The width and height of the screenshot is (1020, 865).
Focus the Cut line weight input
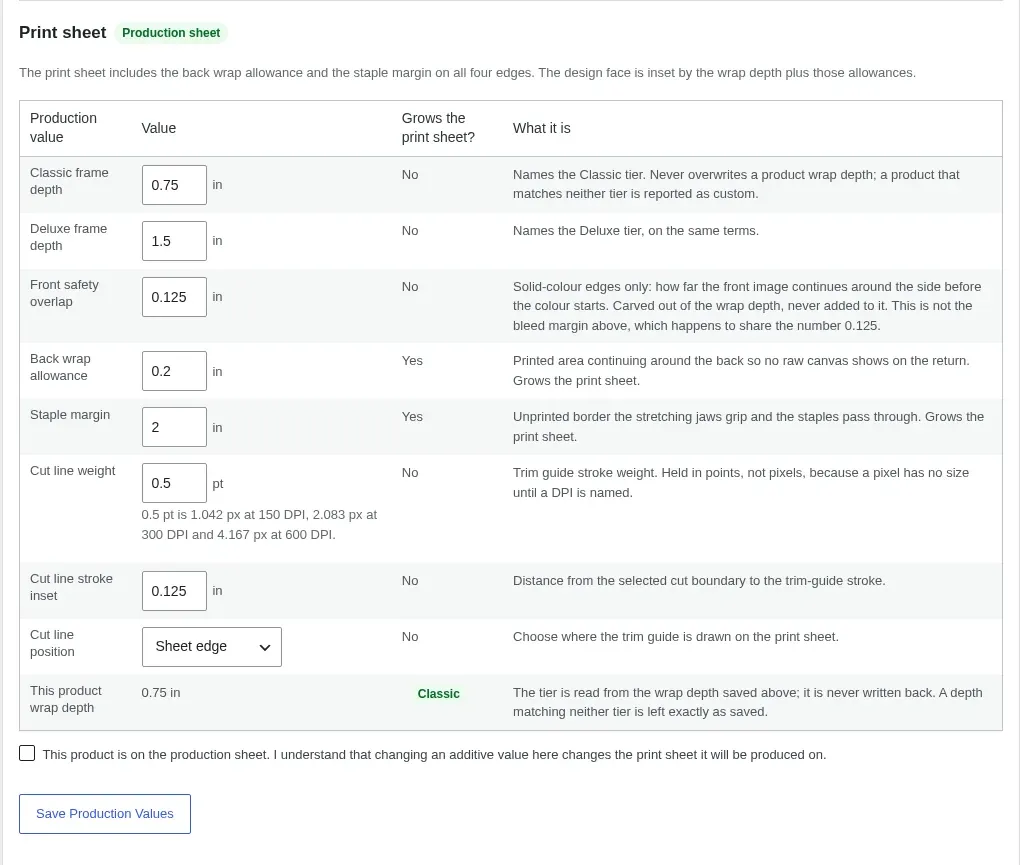click(x=174, y=483)
